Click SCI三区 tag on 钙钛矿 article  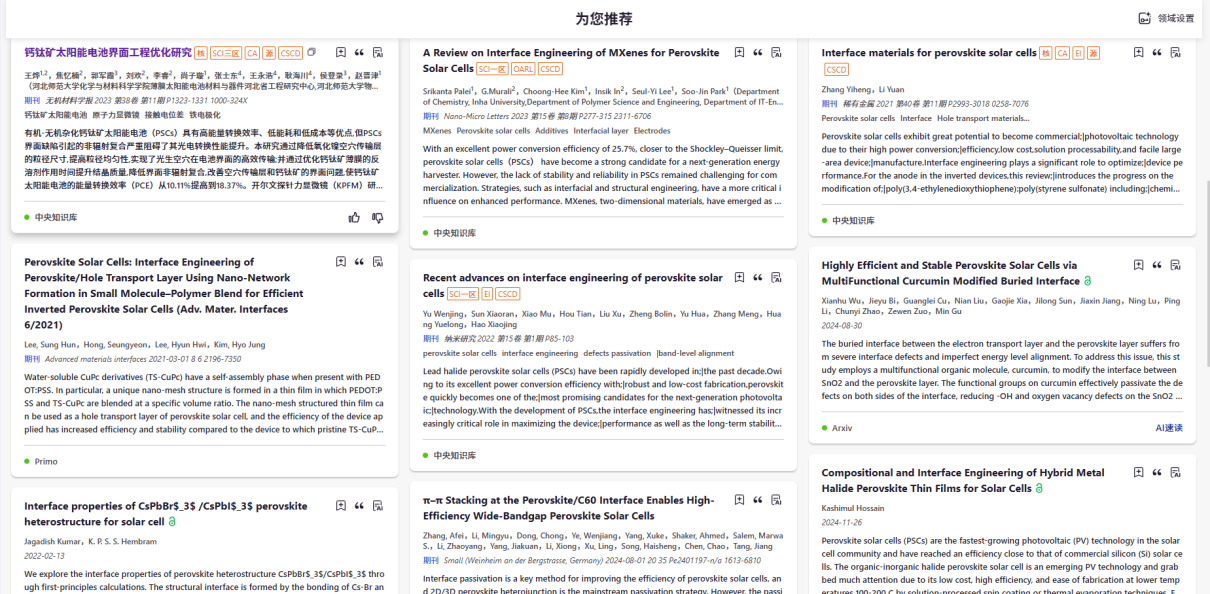click(225, 53)
